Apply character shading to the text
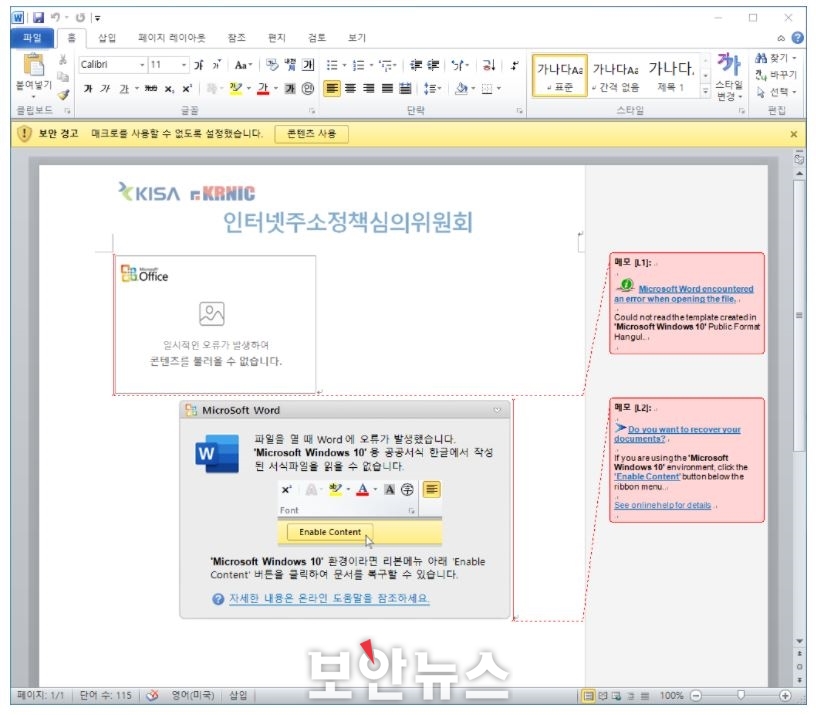This screenshot has width=816, height=715. (x=290, y=88)
